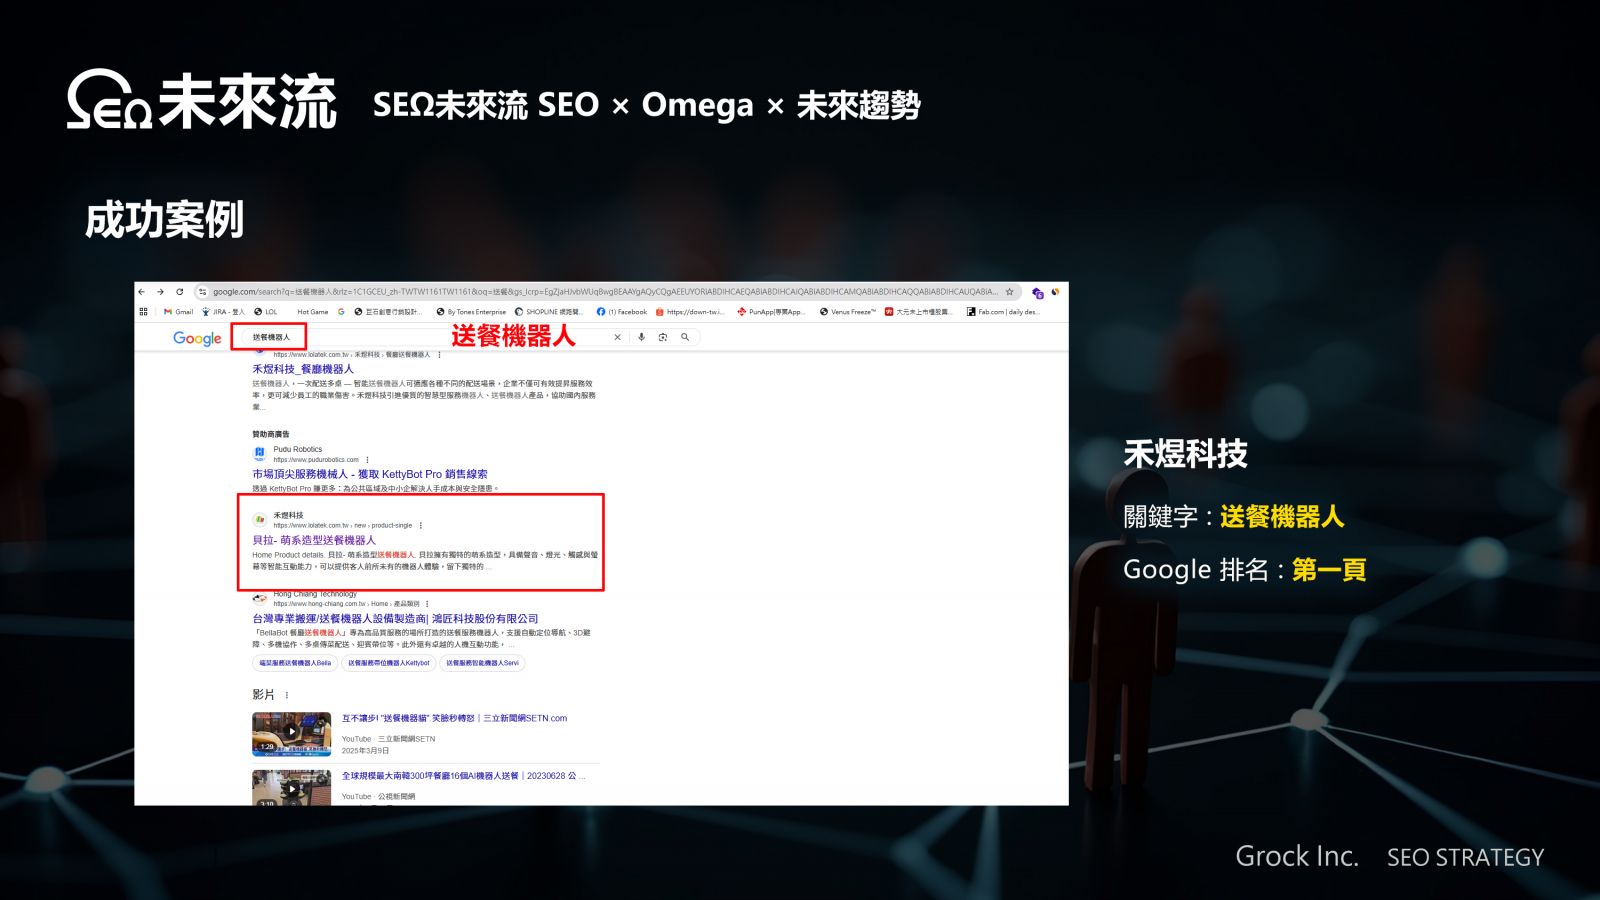Open the JIRA bookmark
The width and height of the screenshot is (1600, 900).
click(223, 312)
